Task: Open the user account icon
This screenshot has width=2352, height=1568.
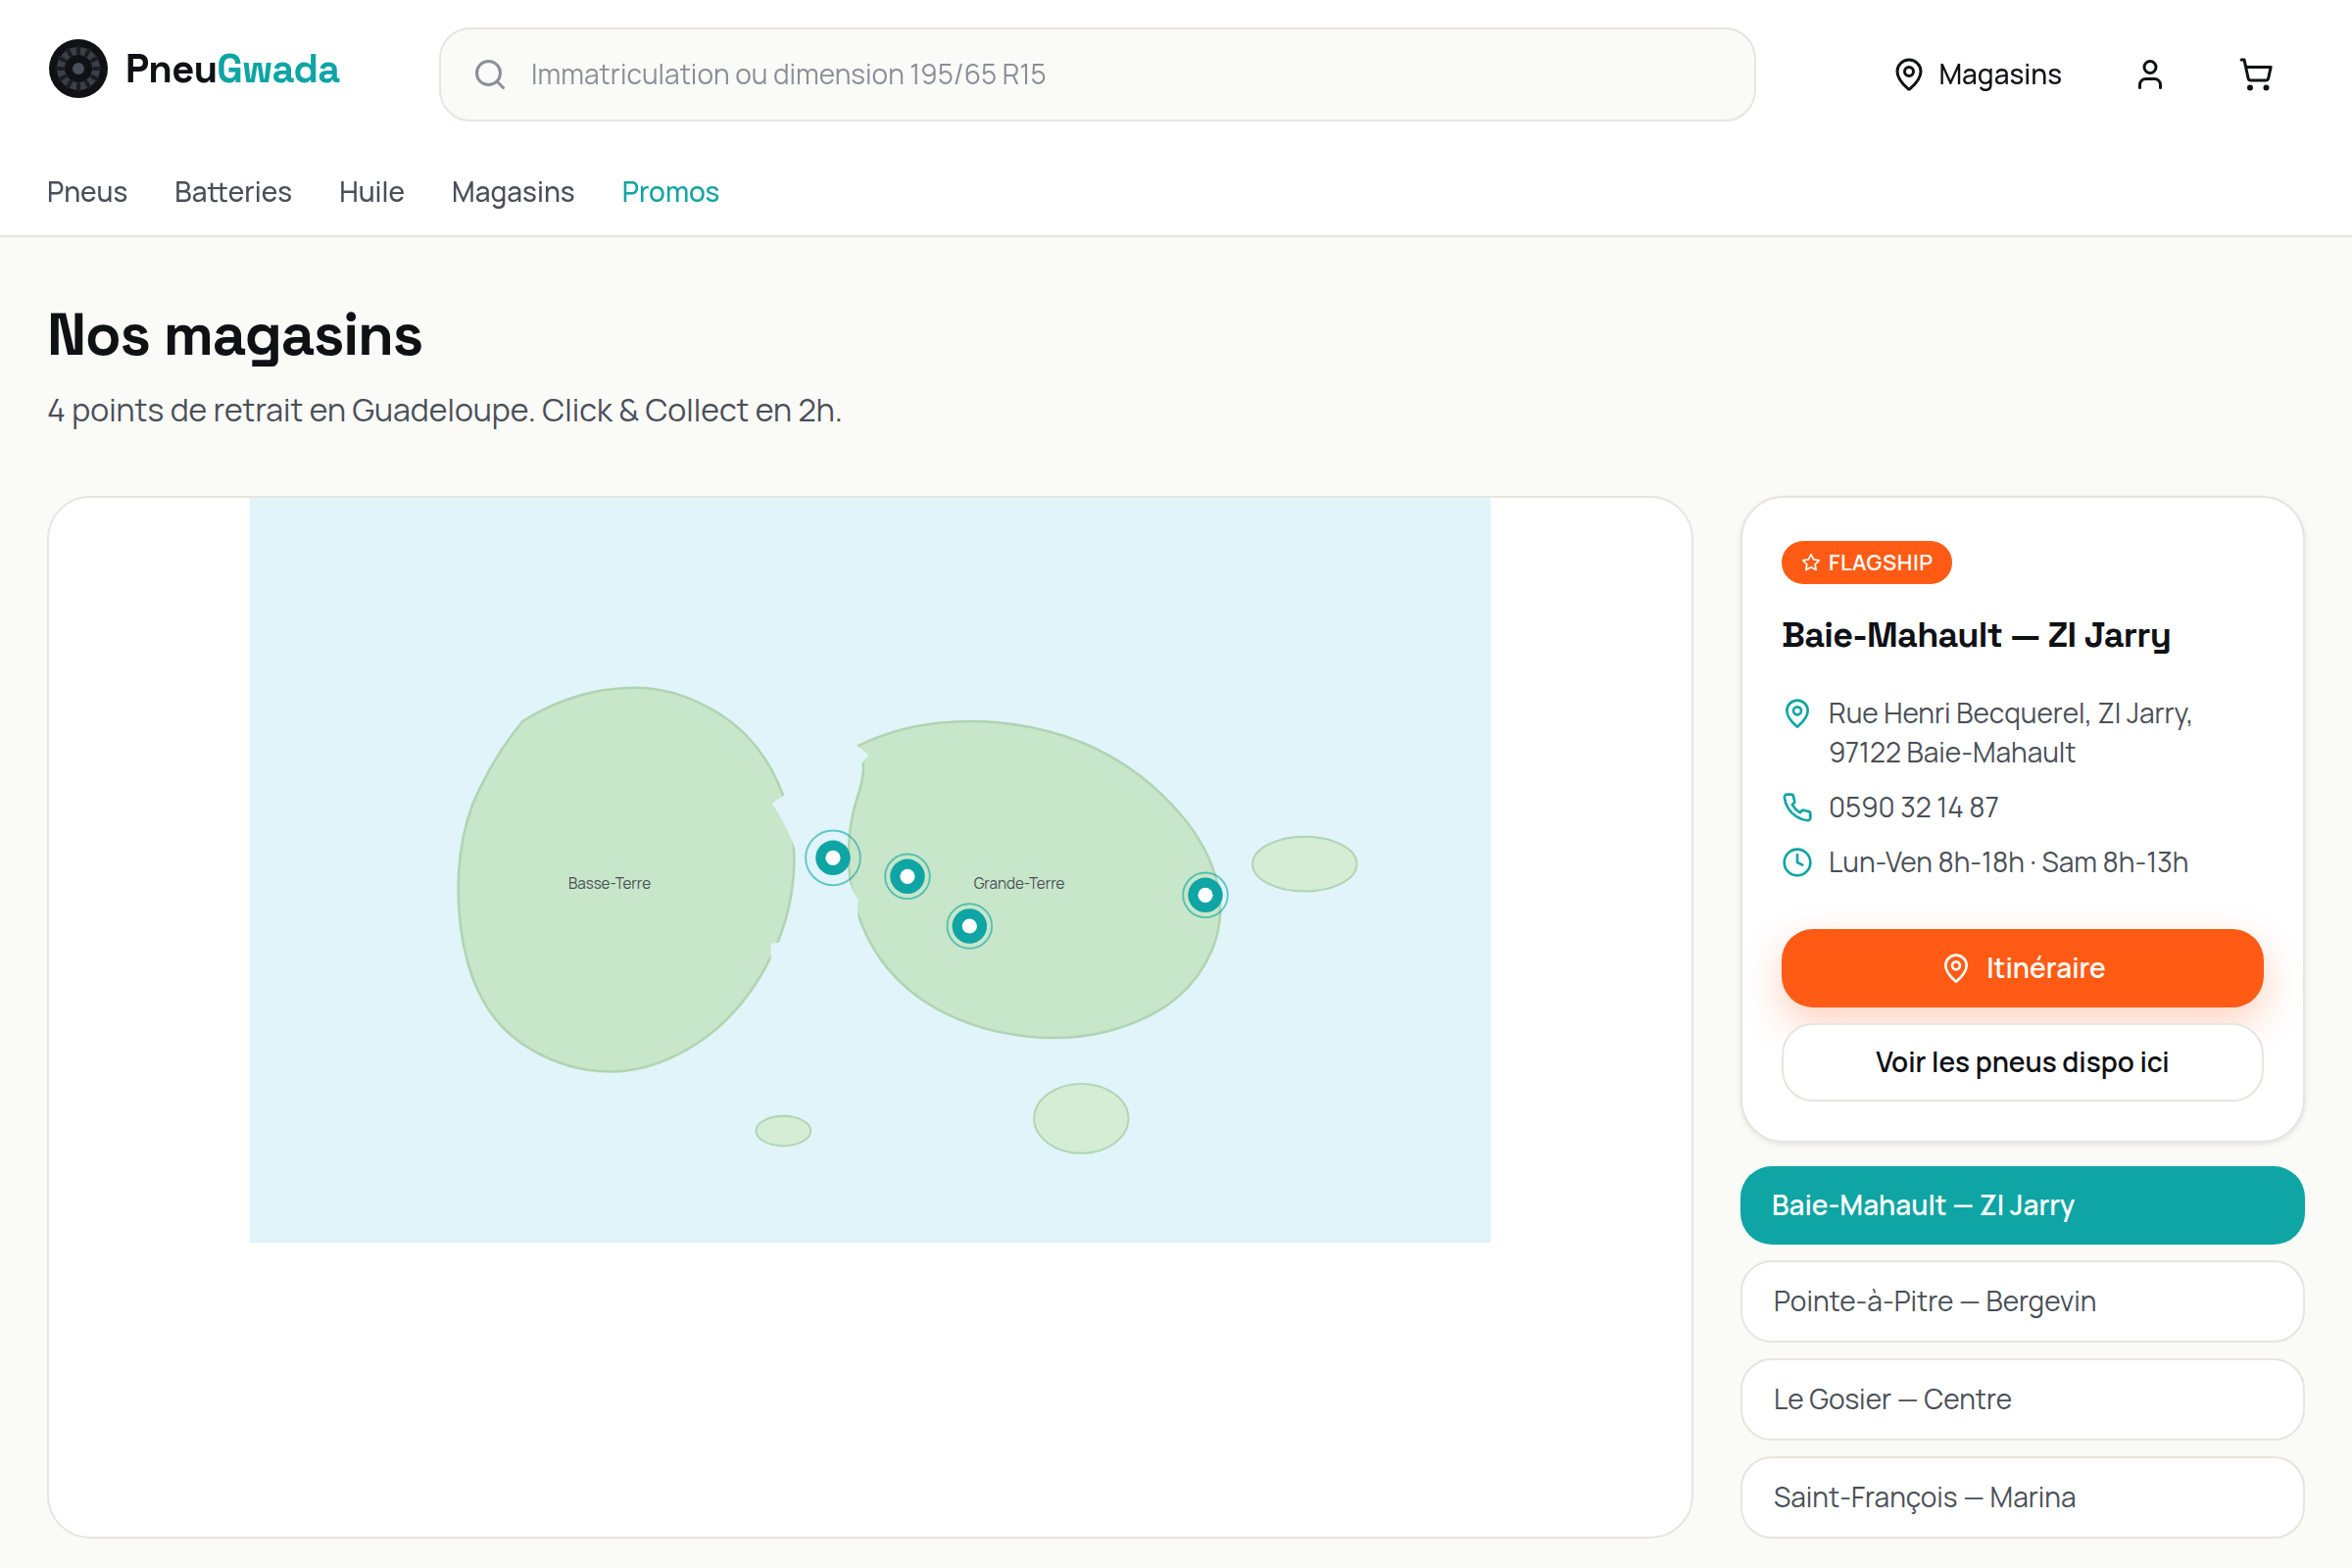Action: click(x=2149, y=74)
